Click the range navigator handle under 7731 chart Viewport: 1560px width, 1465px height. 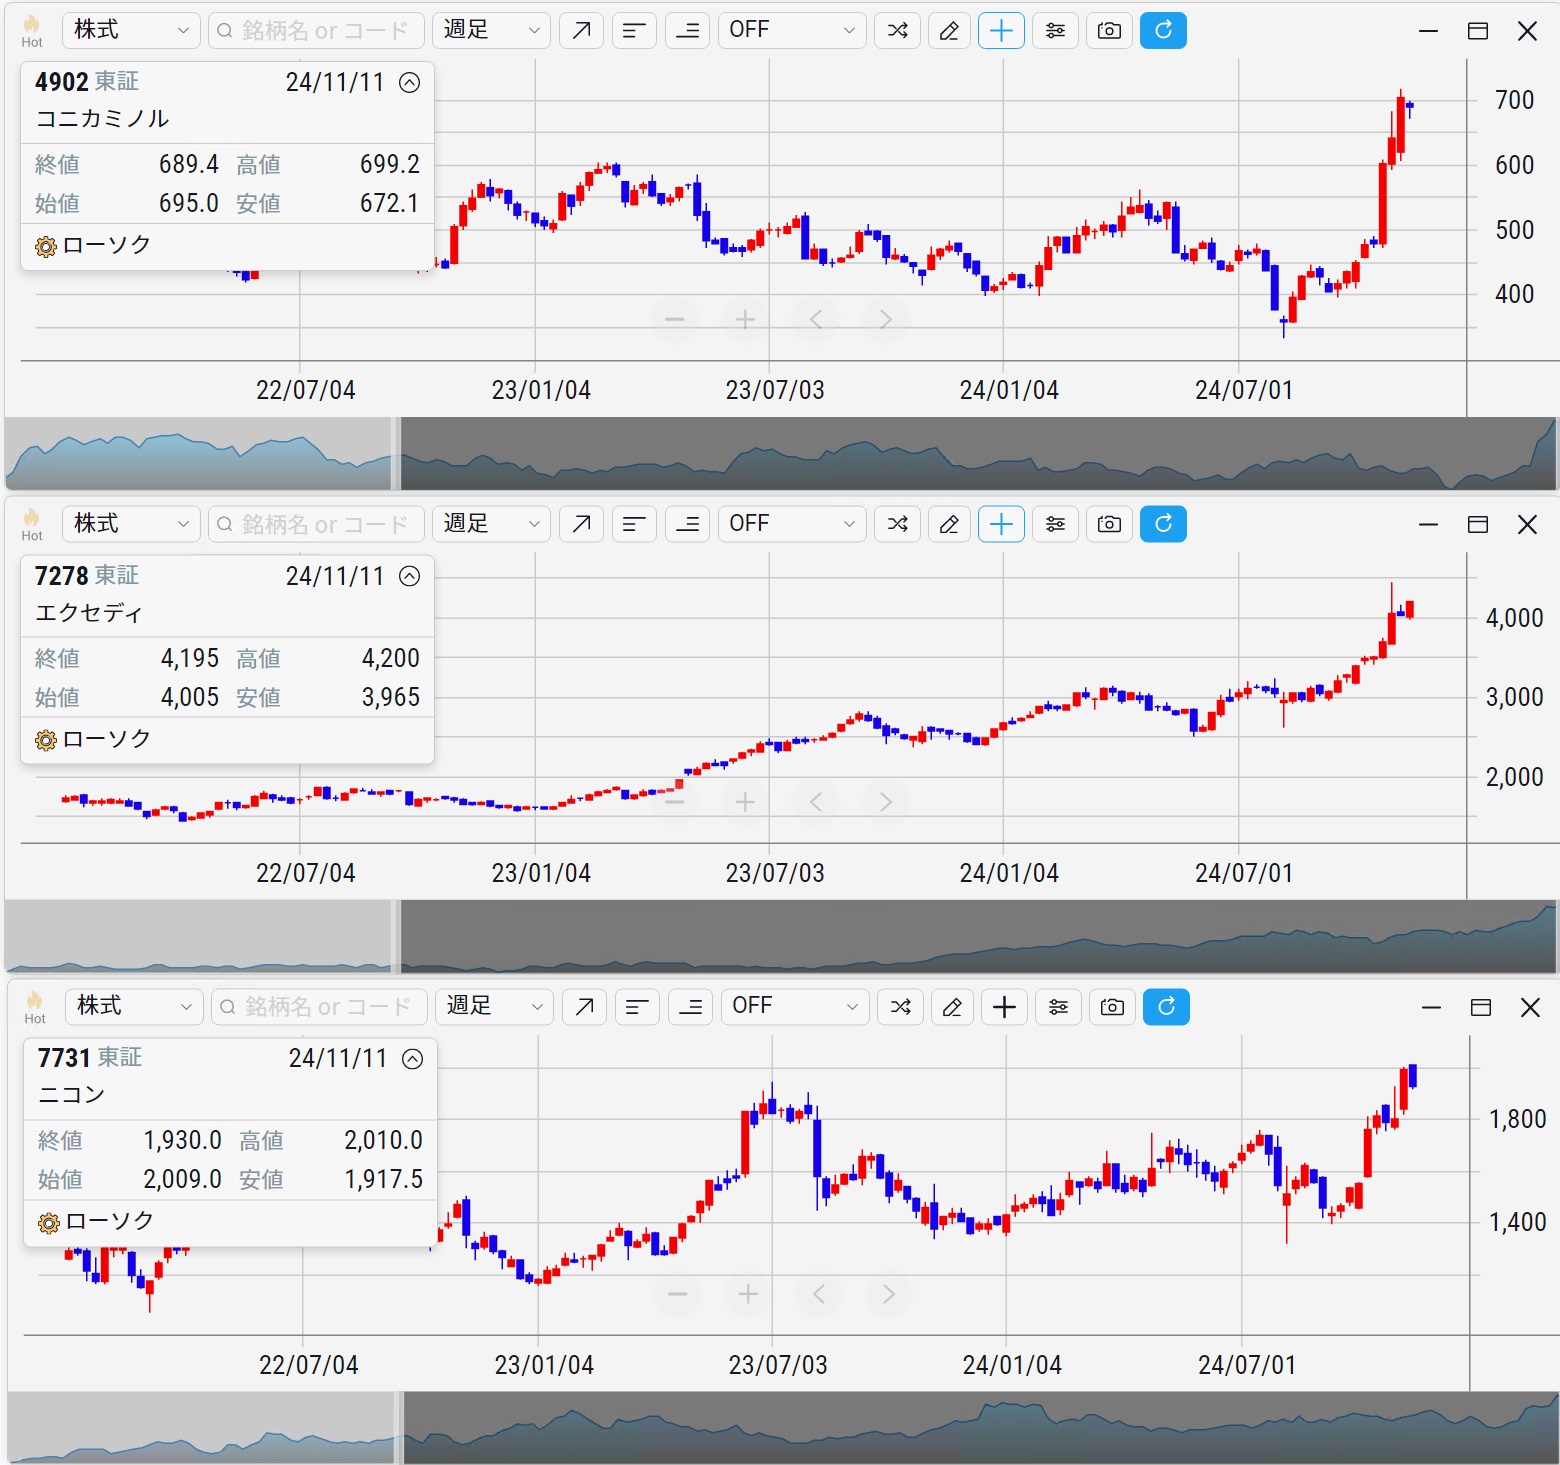399,1428
